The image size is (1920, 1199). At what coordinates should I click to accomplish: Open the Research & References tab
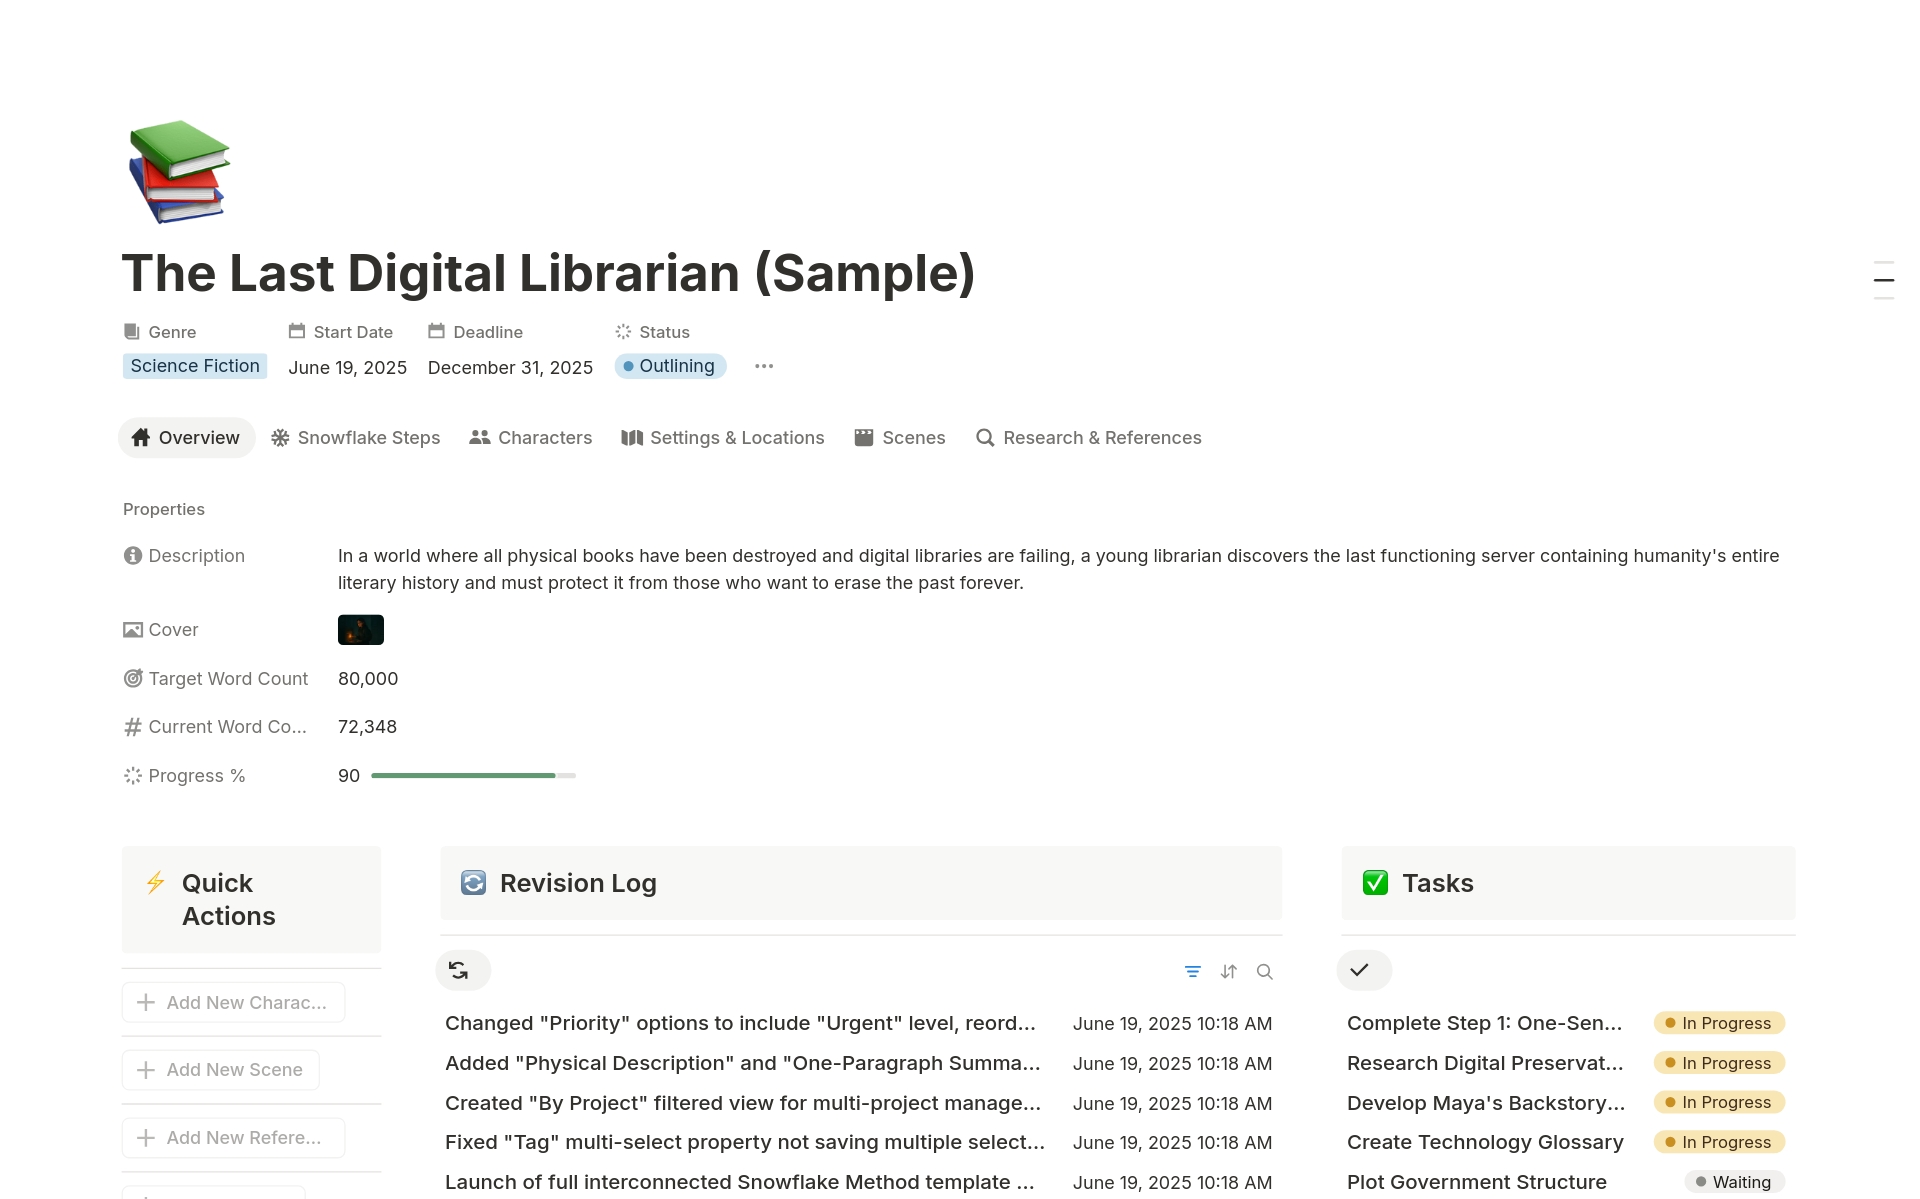click(x=1089, y=438)
